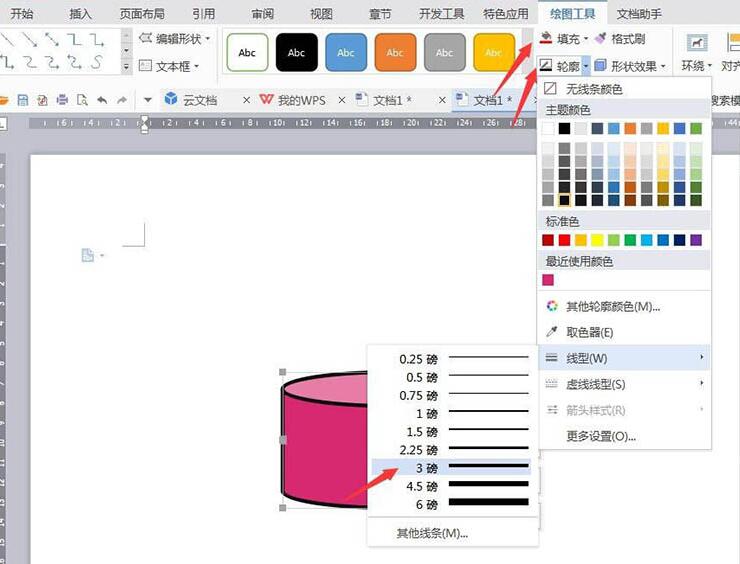Click the Wrap (环绕) icon

tap(697, 43)
